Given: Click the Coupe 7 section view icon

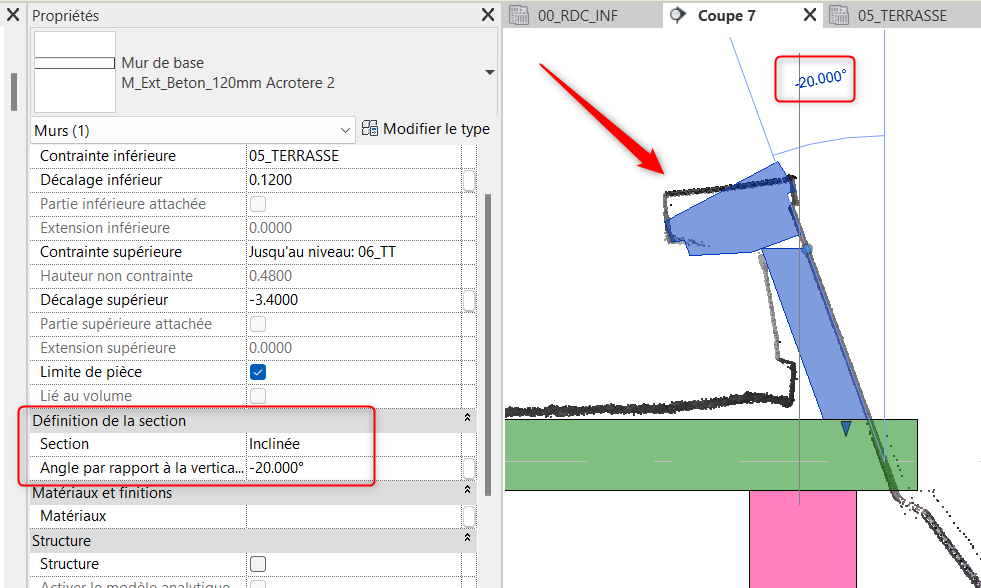Looking at the screenshot, I should [x=678, y=15].
